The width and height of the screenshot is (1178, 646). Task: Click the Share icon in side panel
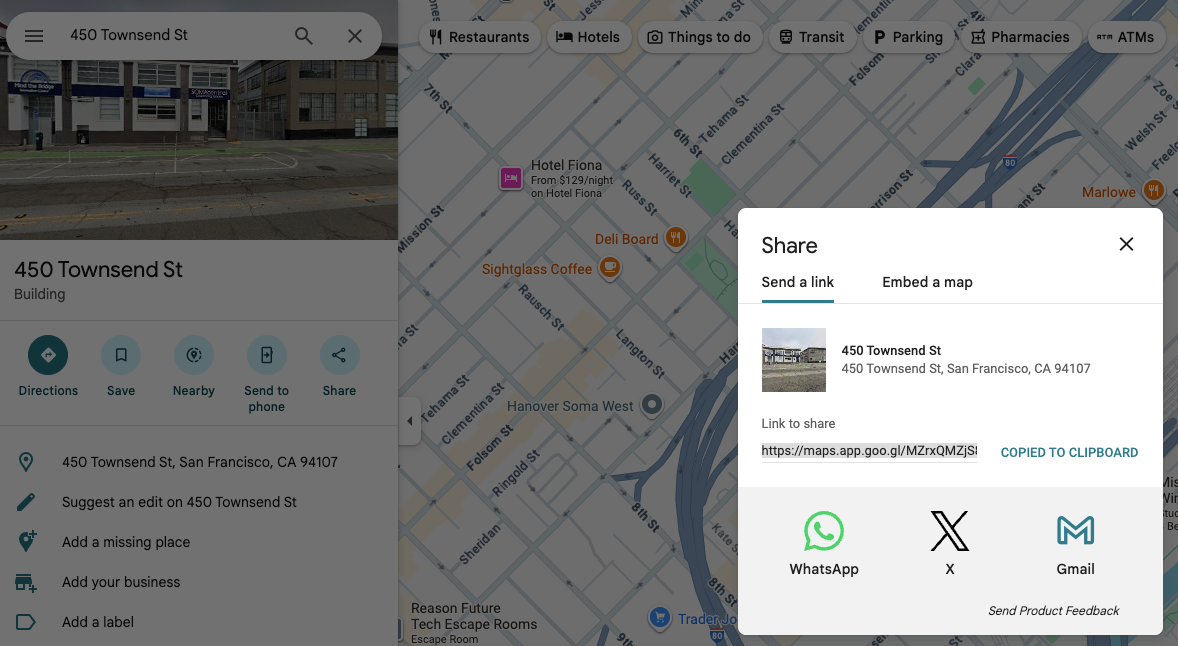(x=340, y=355)
